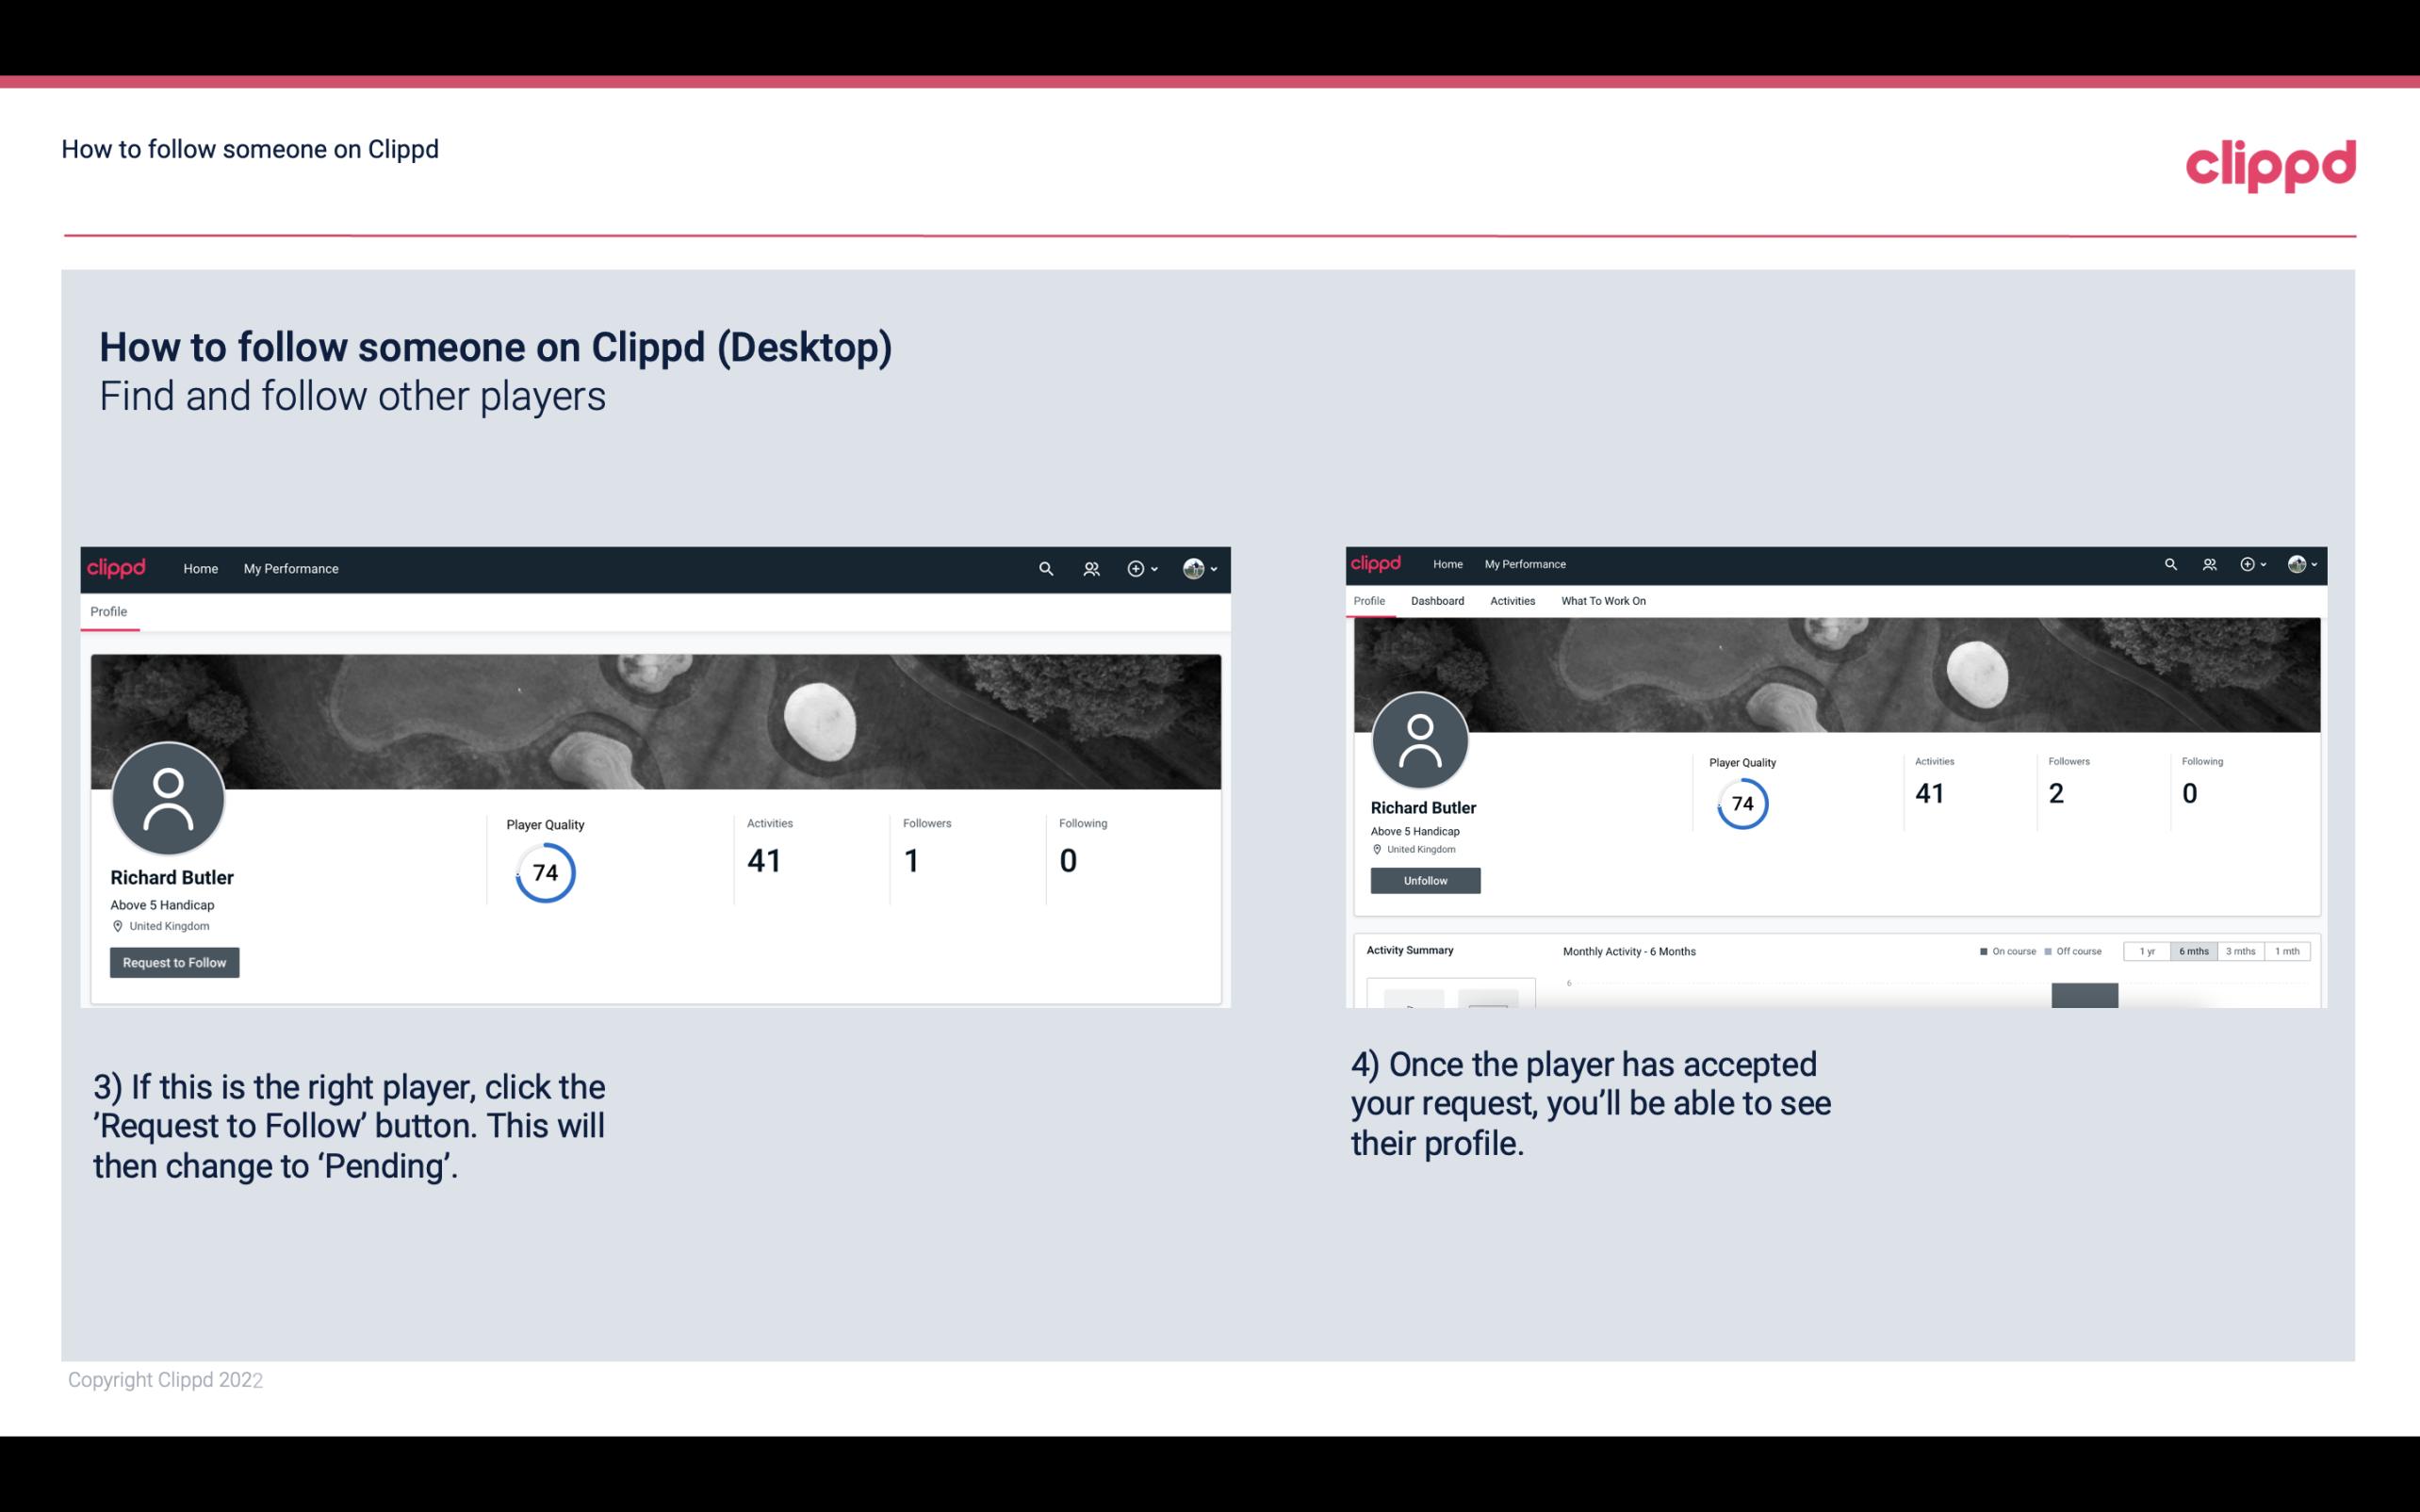2420x1512 pixels.
Task: Click the 'Request to Follow' button
Action: (174, 962)
